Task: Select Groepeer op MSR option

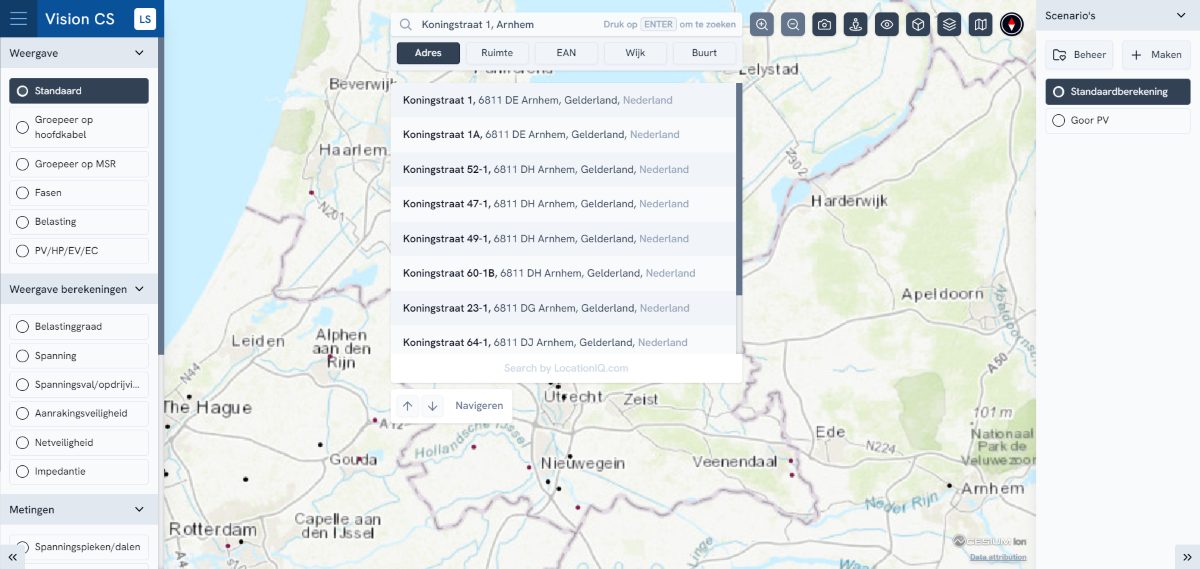Action: (79, 164)
